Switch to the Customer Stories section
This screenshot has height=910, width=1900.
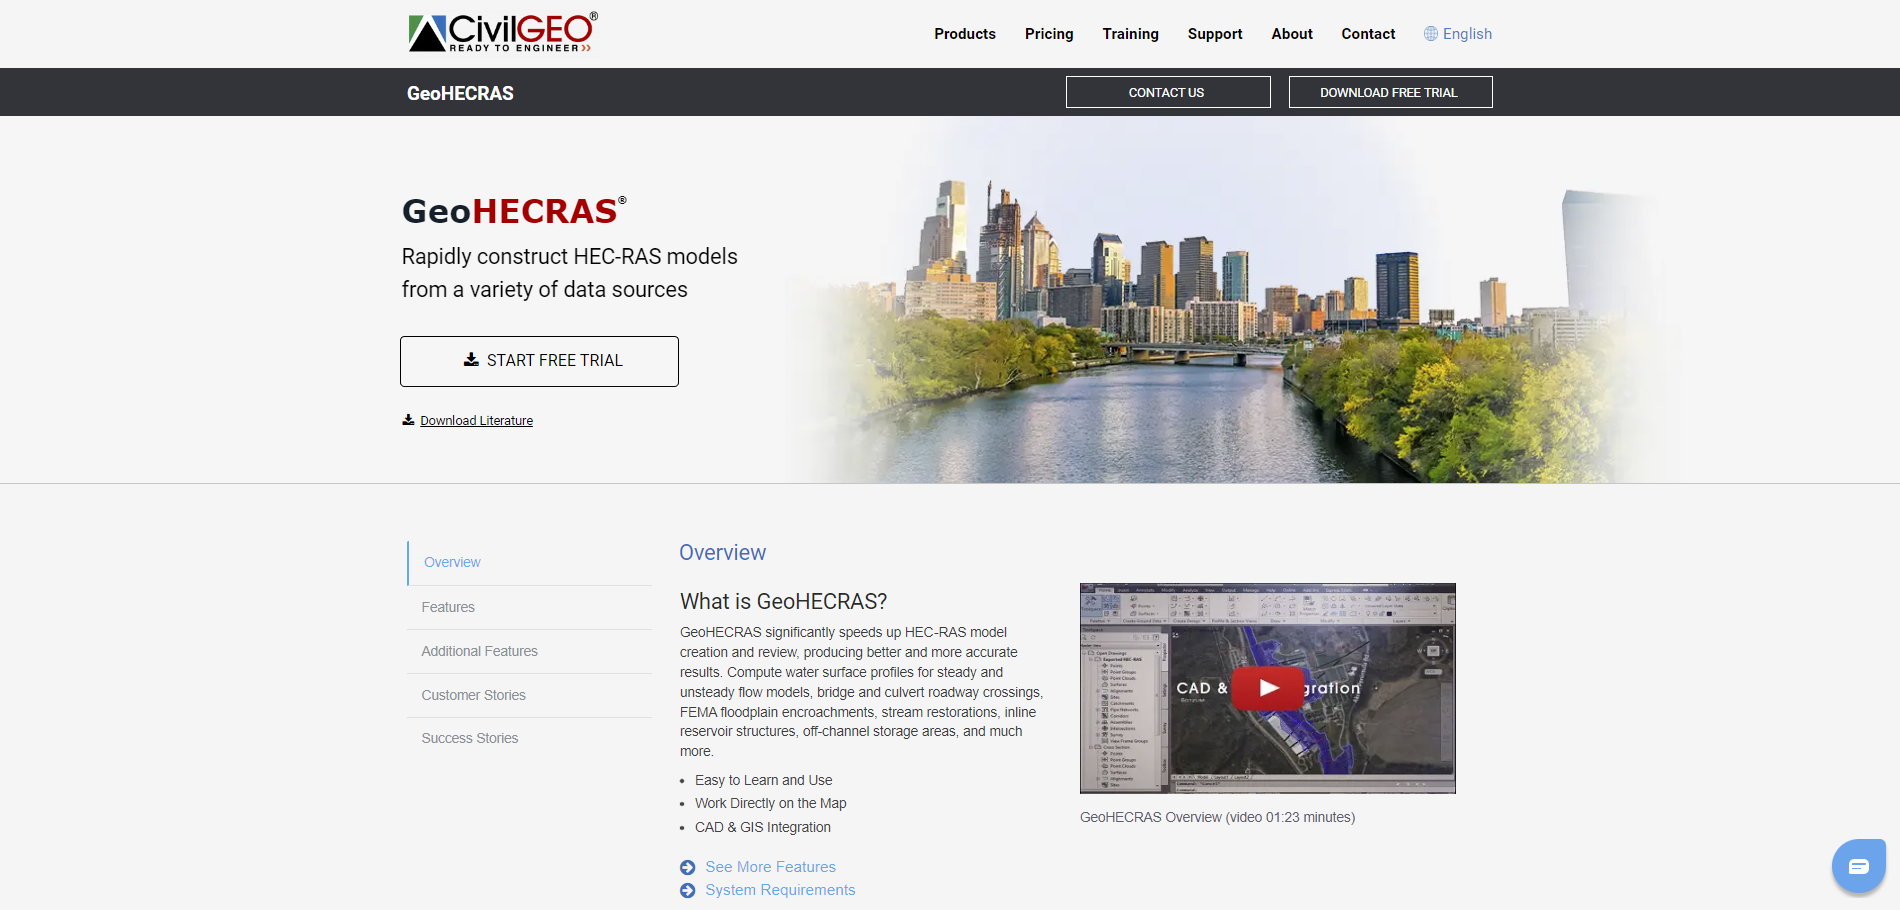(x=473, y=694)
